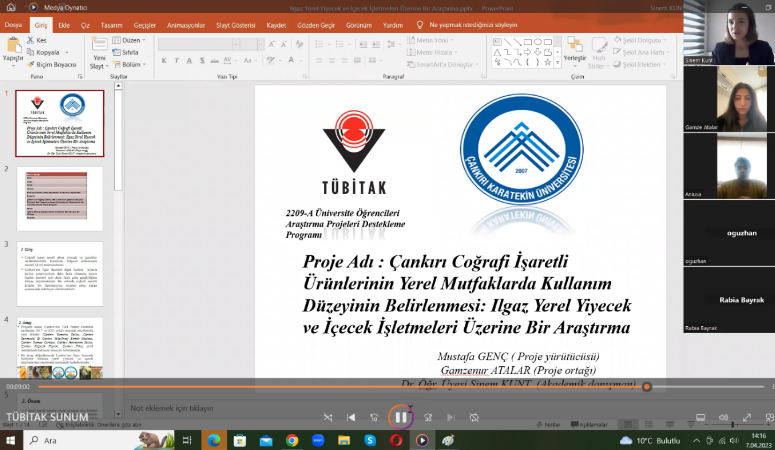Screen dimensions: 775x450
Task: Open Microsoft Edge from taskbar
Action: click(214, 440)
